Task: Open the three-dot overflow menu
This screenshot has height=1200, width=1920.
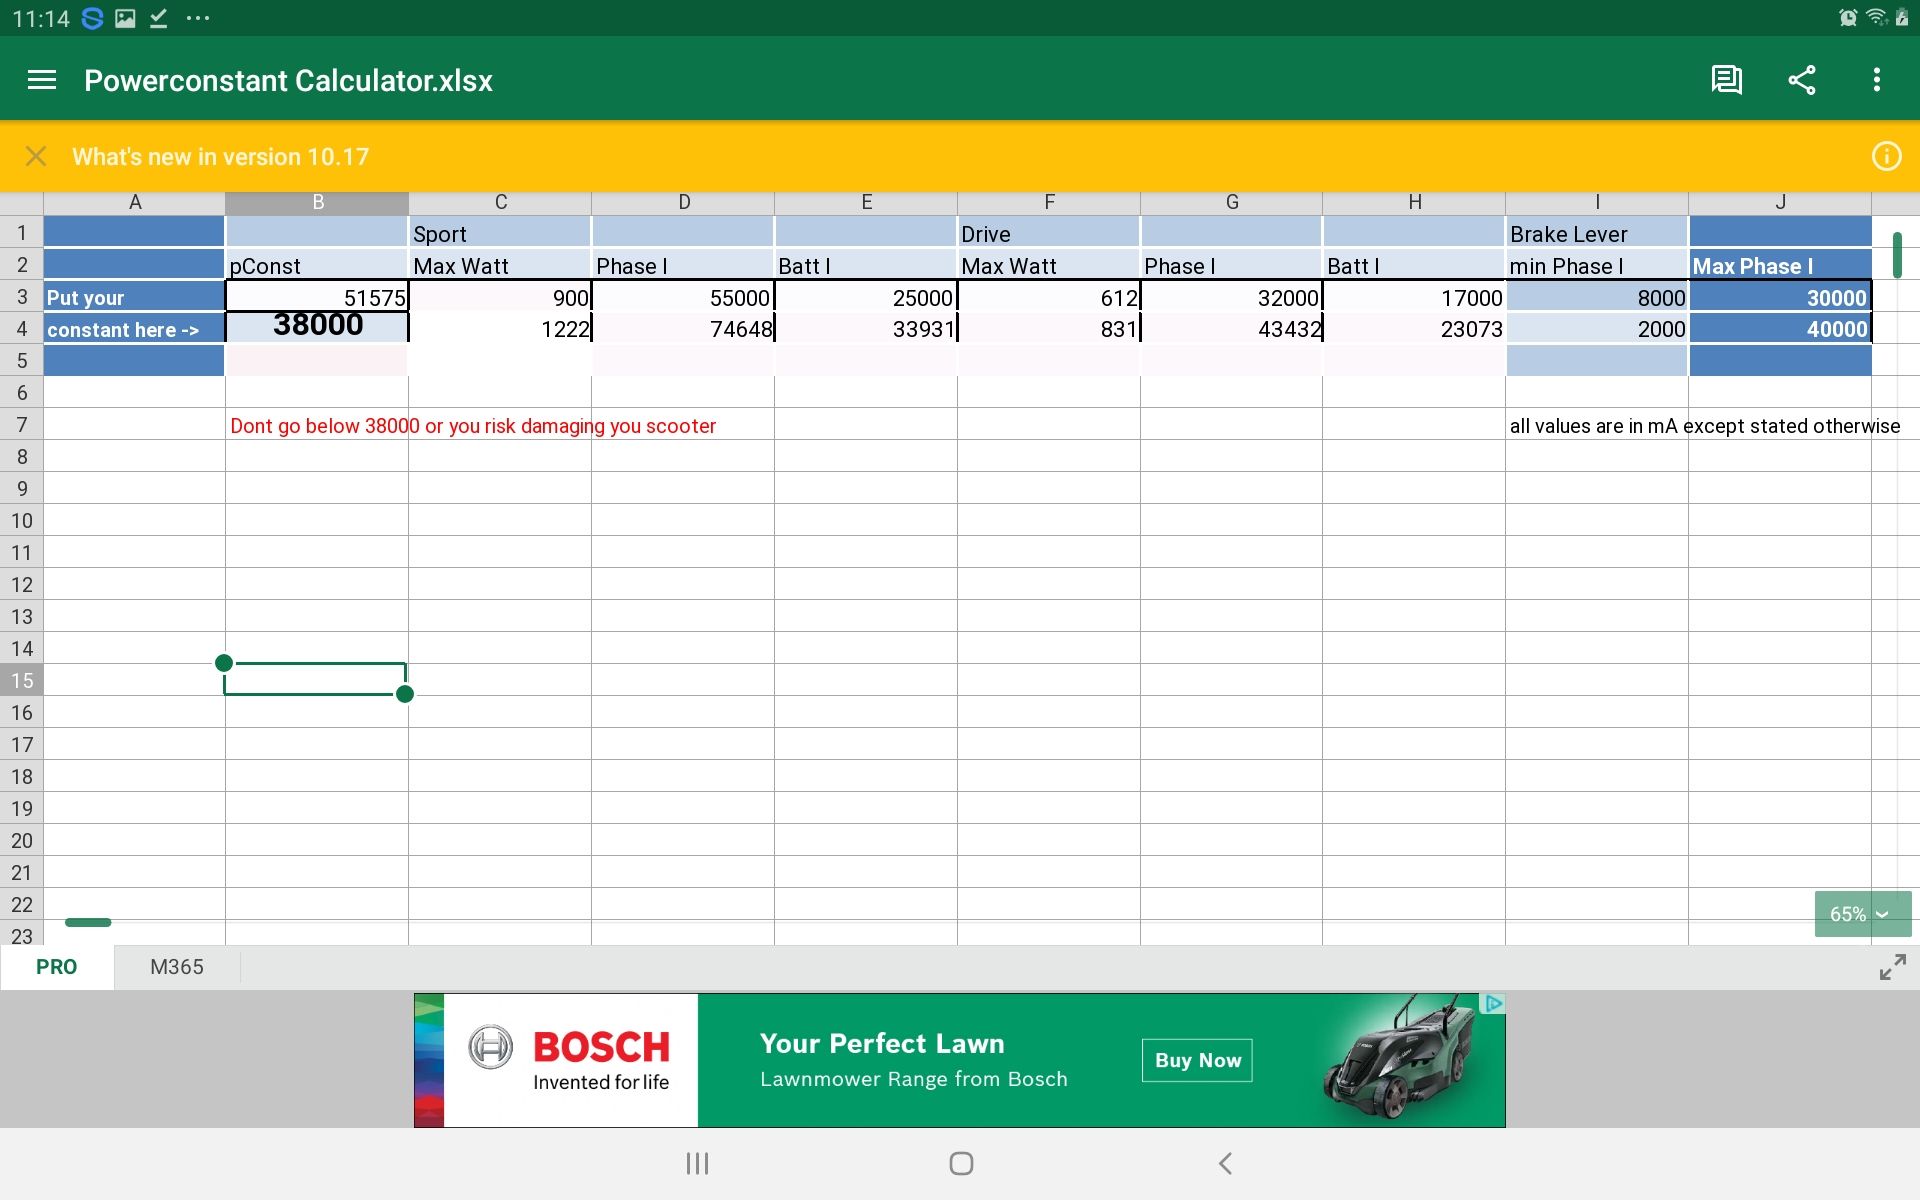Action: point(1877,80)
